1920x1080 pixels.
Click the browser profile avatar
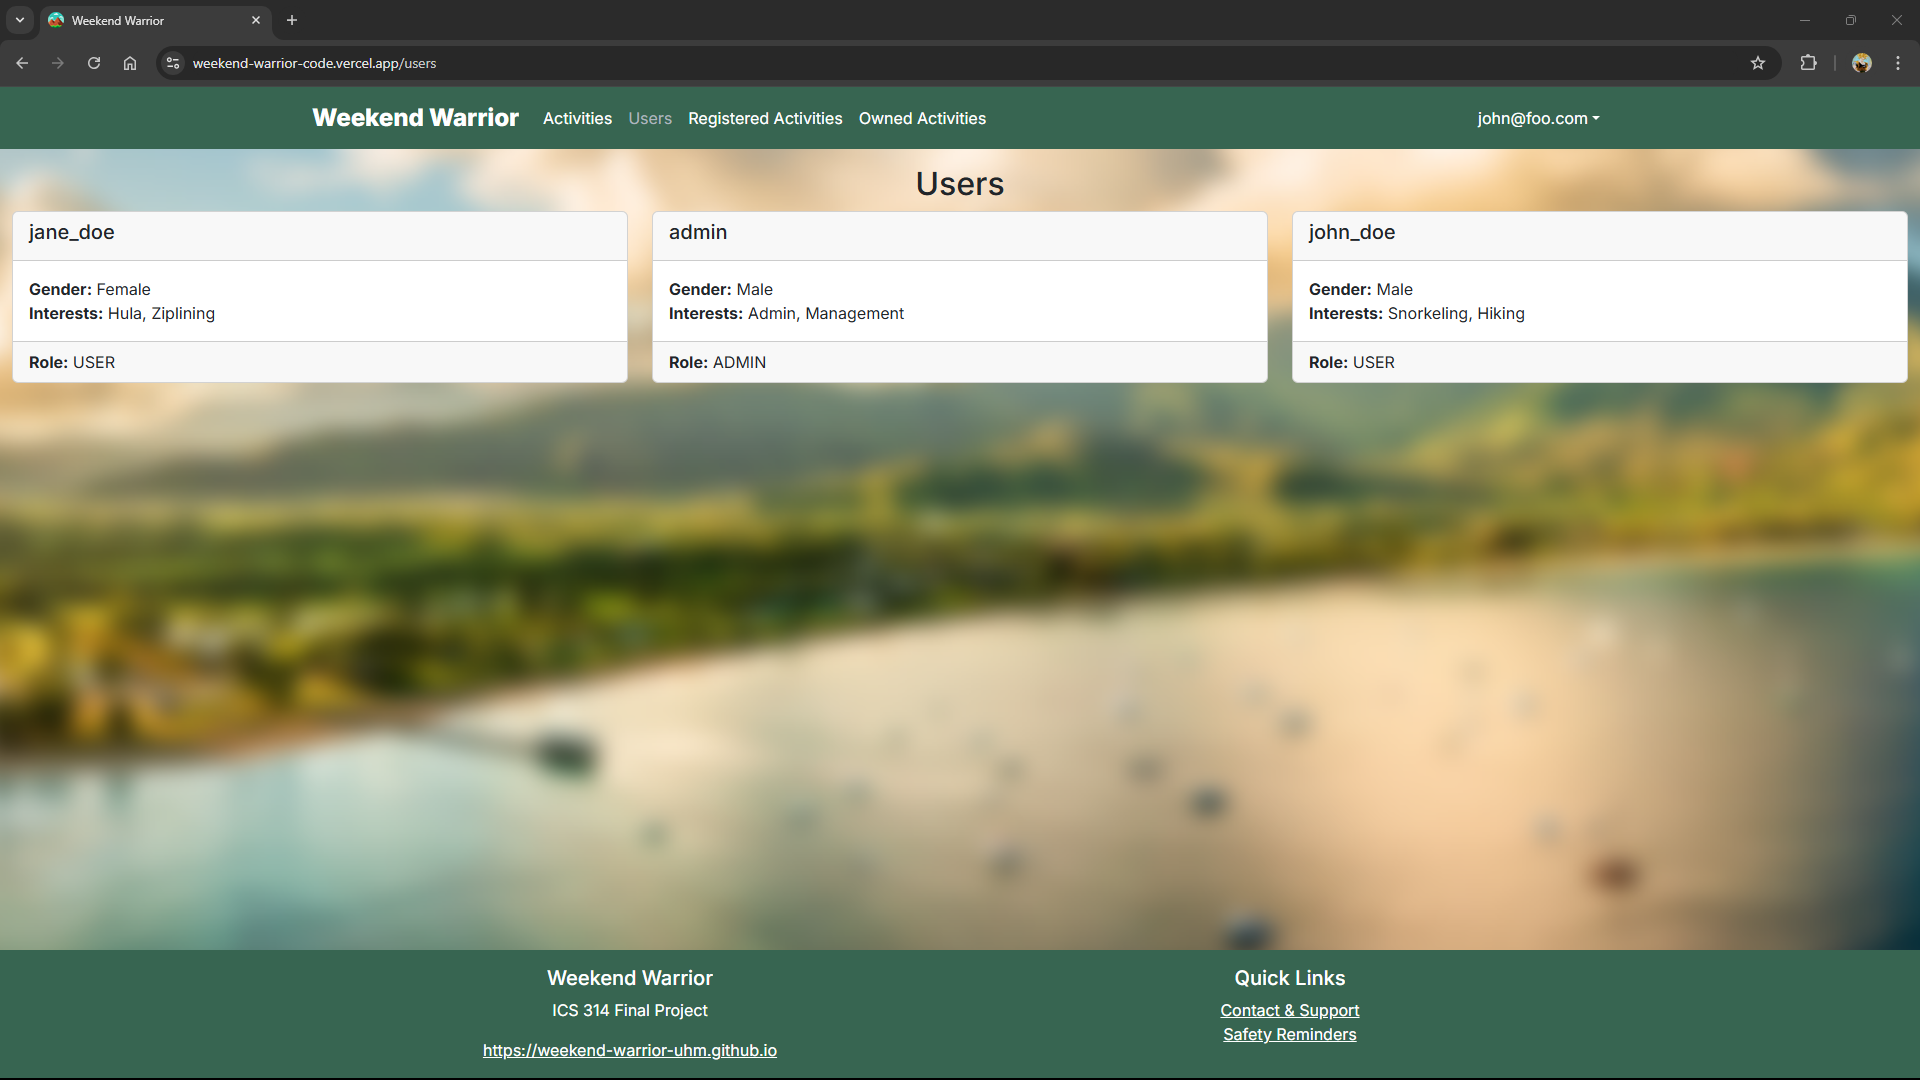[x=1862, y=62]
